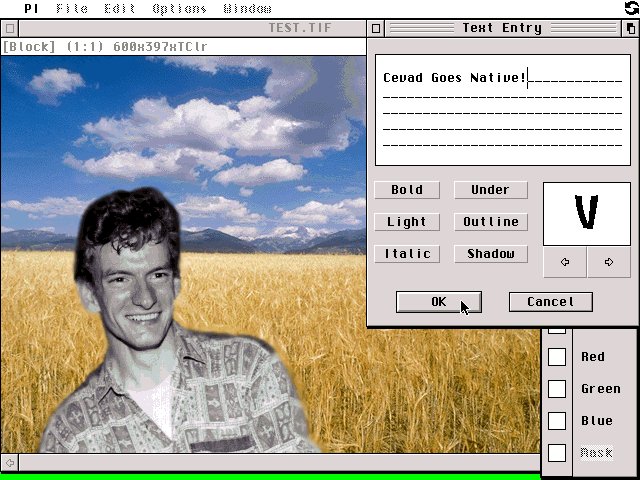Click the dimmed 'Mask' channel label
This screenshot has width=640, height=480.
point(597,453)
